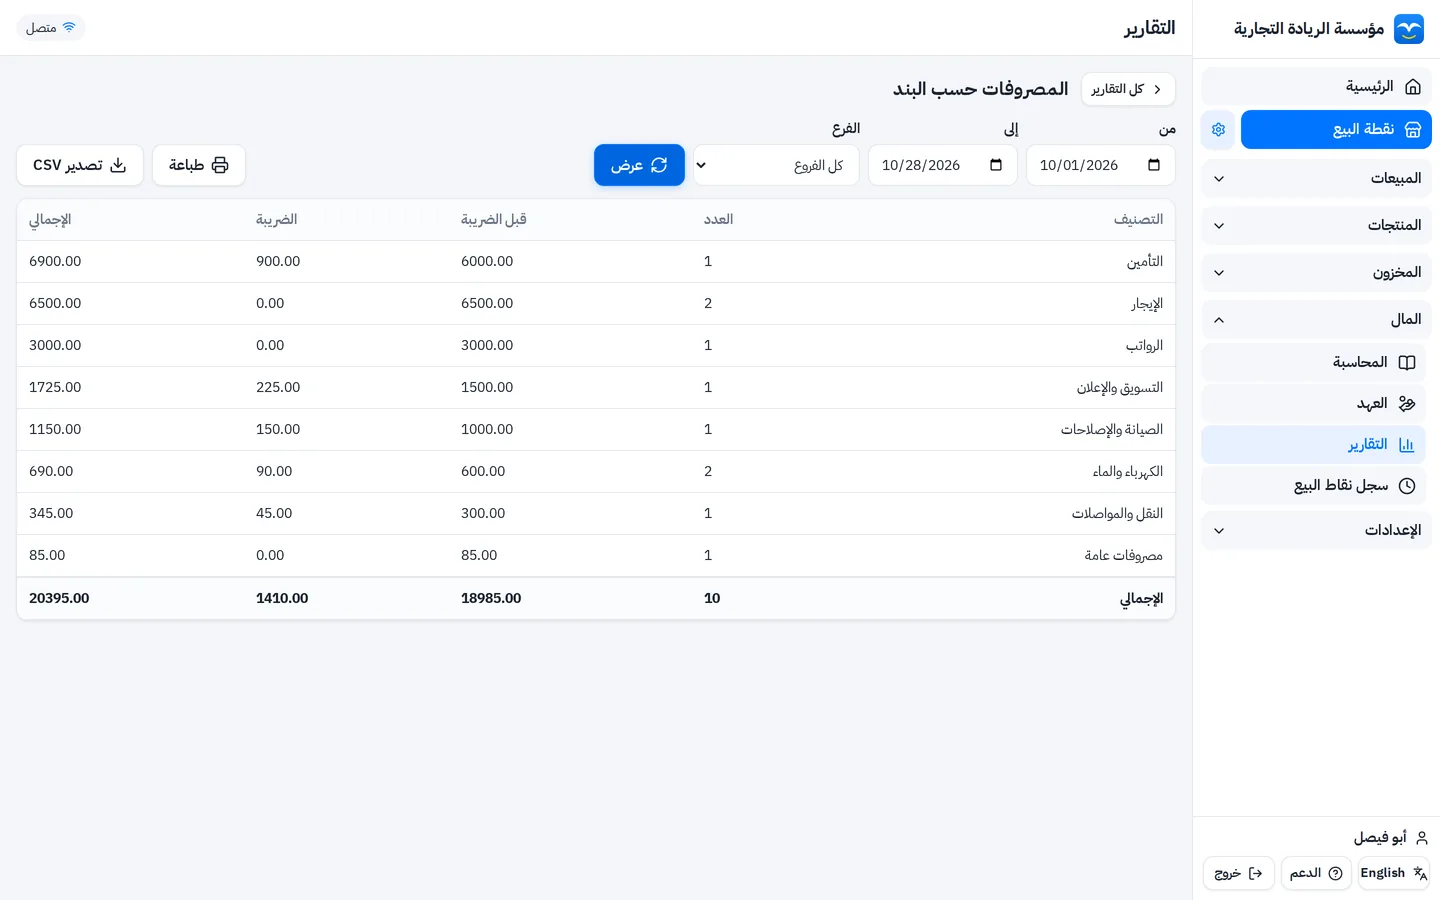Click the الضريبة column header
The image size is (1440, 900).
(x=276, y=220)
